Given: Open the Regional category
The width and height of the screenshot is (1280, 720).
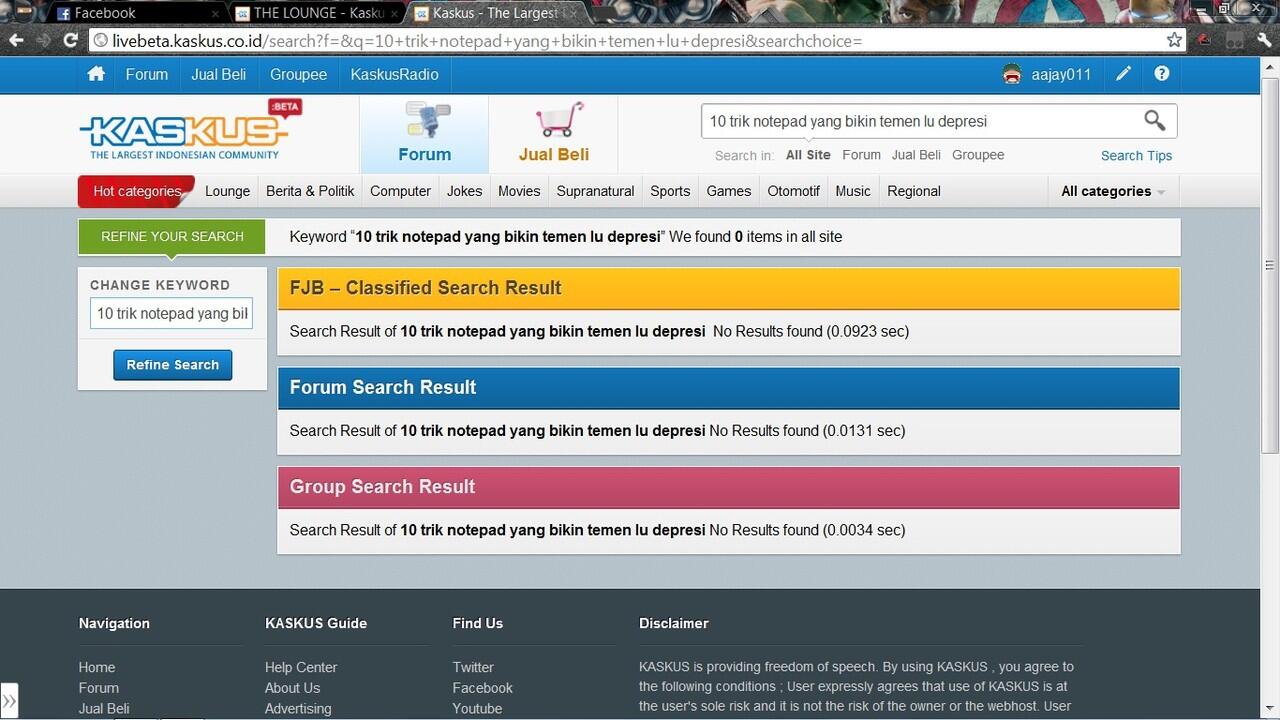Looking at the screenshot, I should pos(914,191).
